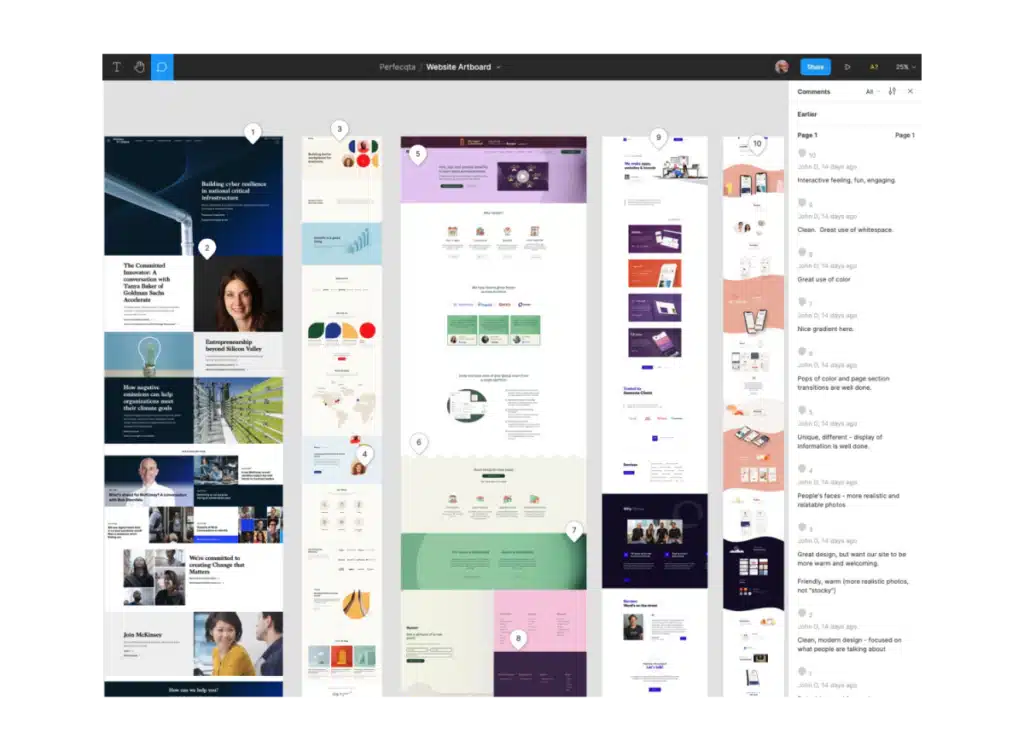The width and height of the screenshot is (1024, 751).
Task: Click the sort comments icon in Comments panel
Action: [x=891, y=91]
